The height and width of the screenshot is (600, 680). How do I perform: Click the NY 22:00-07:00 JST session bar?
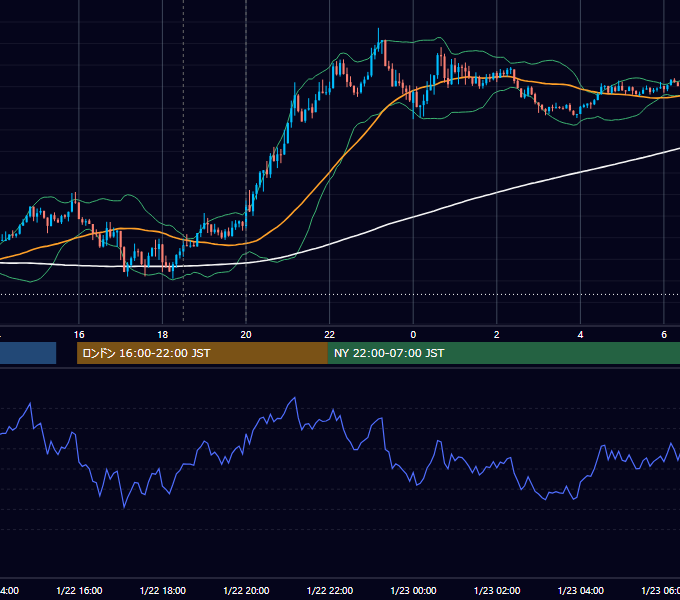point(503,353)
